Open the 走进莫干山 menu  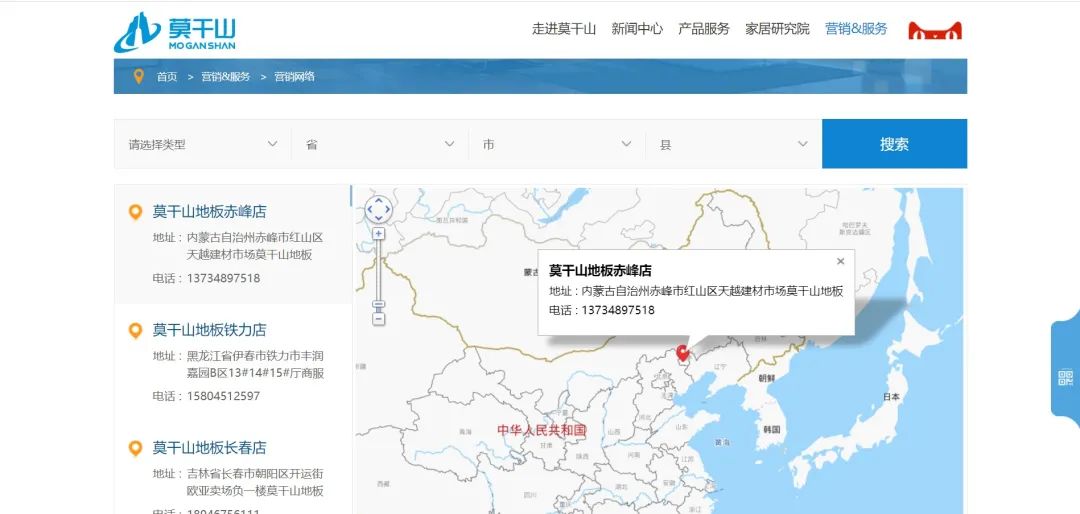coord(563,29)
